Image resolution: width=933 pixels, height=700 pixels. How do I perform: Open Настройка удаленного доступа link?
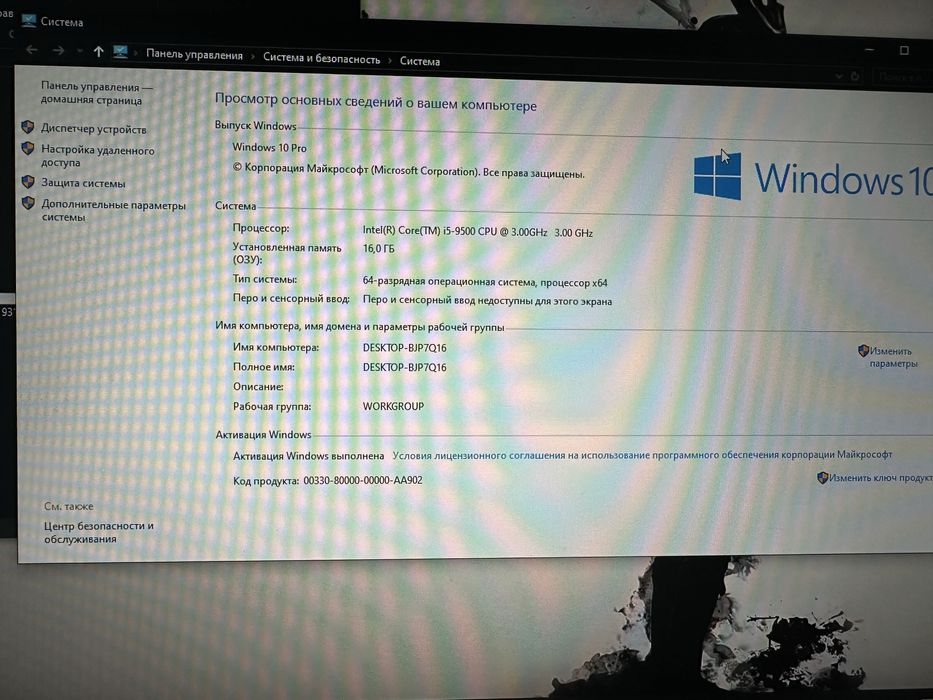tap(98, 156)
